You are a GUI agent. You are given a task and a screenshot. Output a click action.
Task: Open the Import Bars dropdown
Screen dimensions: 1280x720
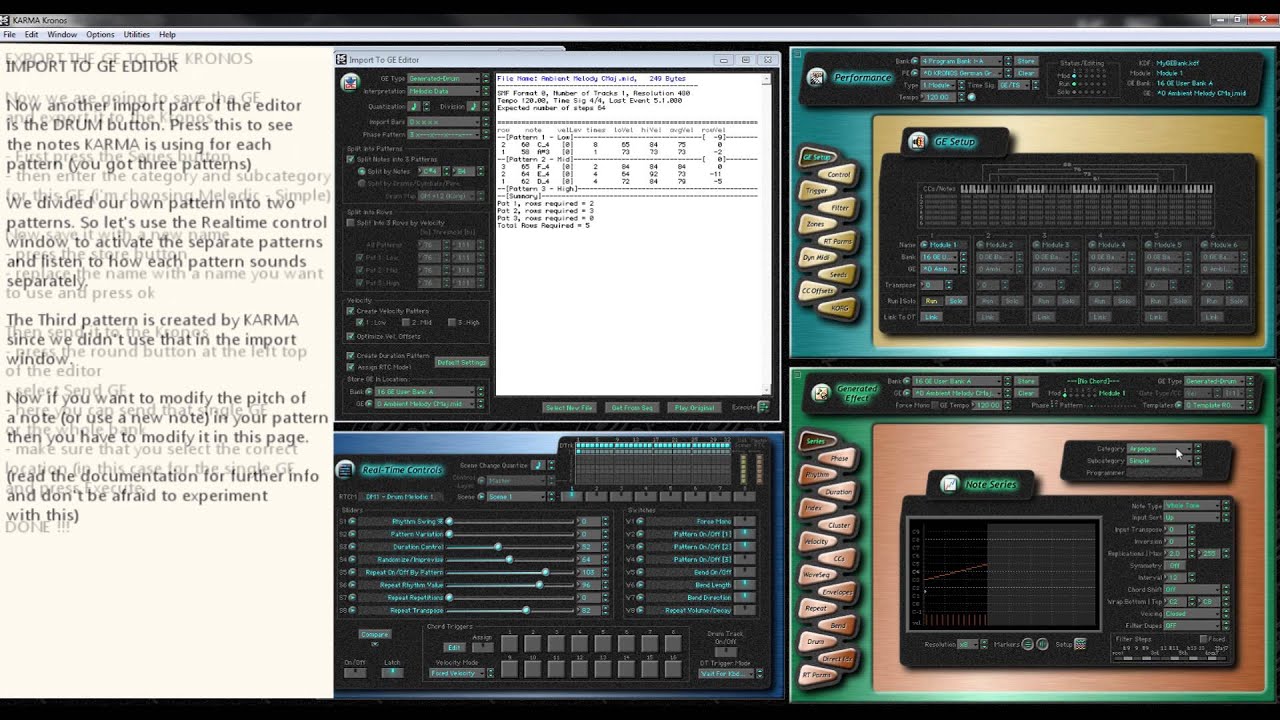(444, 122)
